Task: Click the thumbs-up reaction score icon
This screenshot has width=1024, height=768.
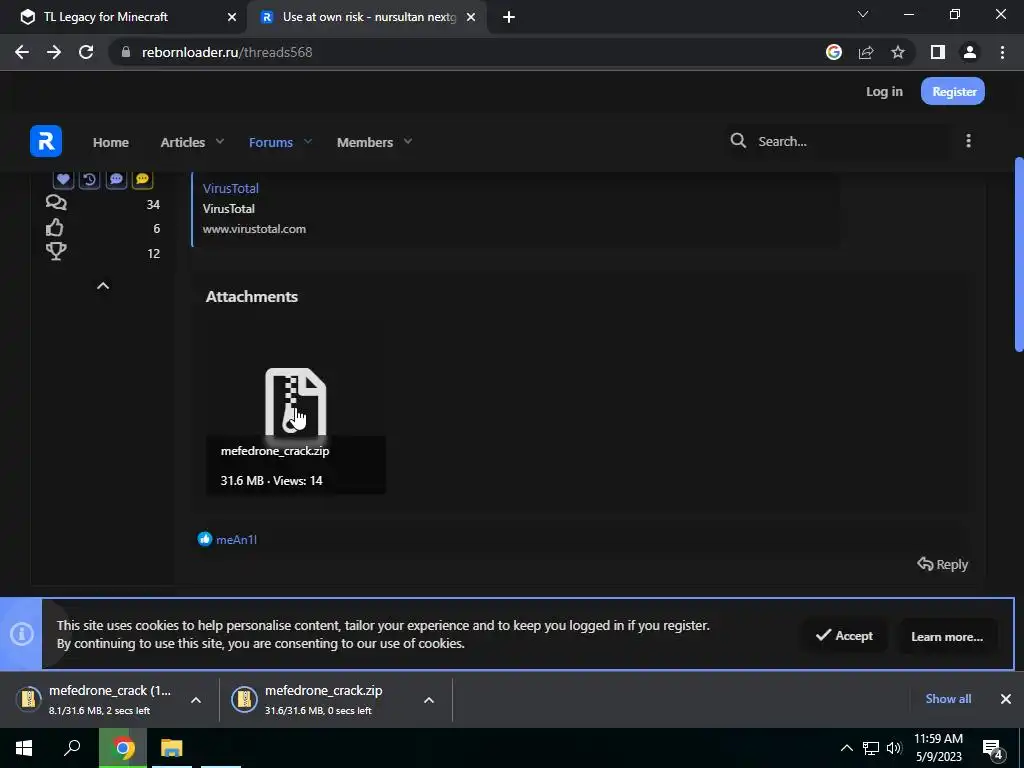Action: [55, 228]
